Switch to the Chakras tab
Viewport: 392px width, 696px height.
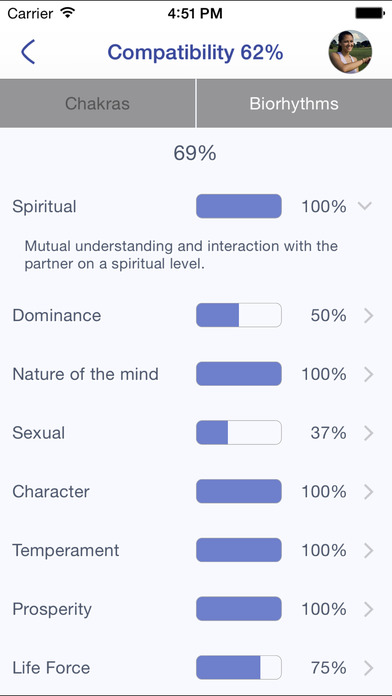click(x=97, y=103)
